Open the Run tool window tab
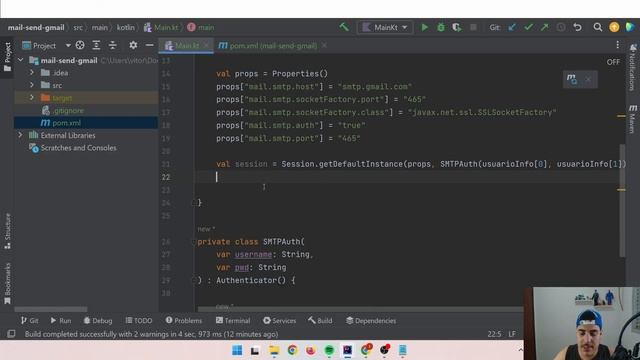The width and height of the screenshot is (640, 360). pyautogui.click(x=60, y=321)
